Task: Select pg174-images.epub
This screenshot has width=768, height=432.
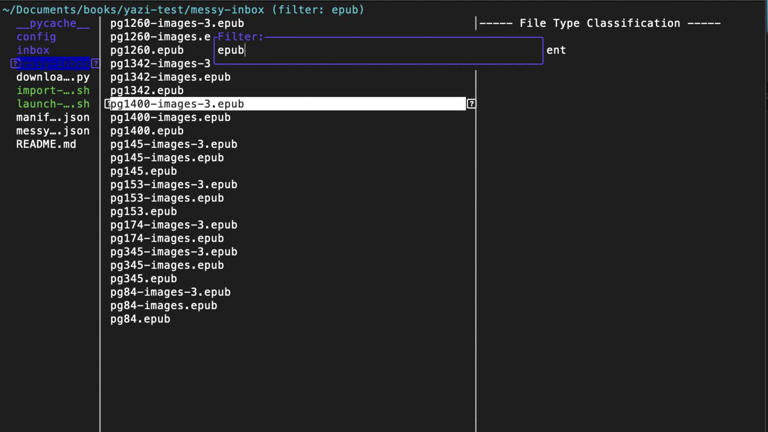Action: (x=167, y=238)
